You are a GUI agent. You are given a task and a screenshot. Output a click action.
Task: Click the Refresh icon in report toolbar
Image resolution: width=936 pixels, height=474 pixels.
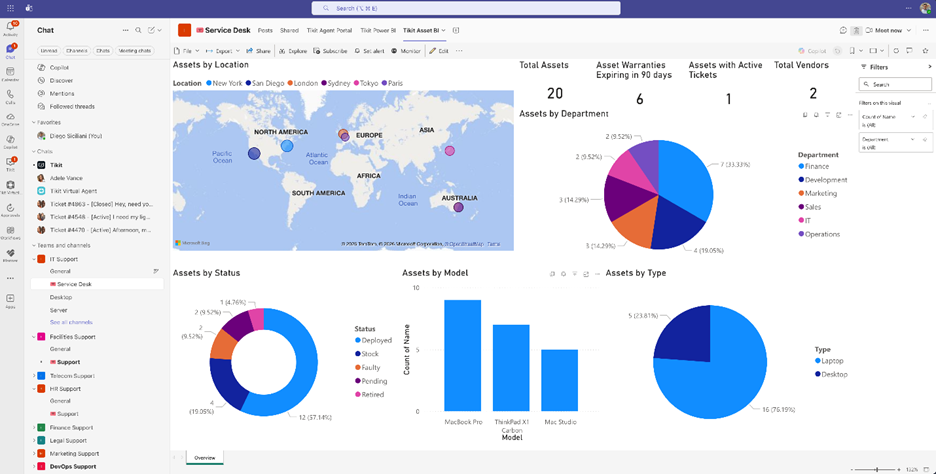[896, 50]
